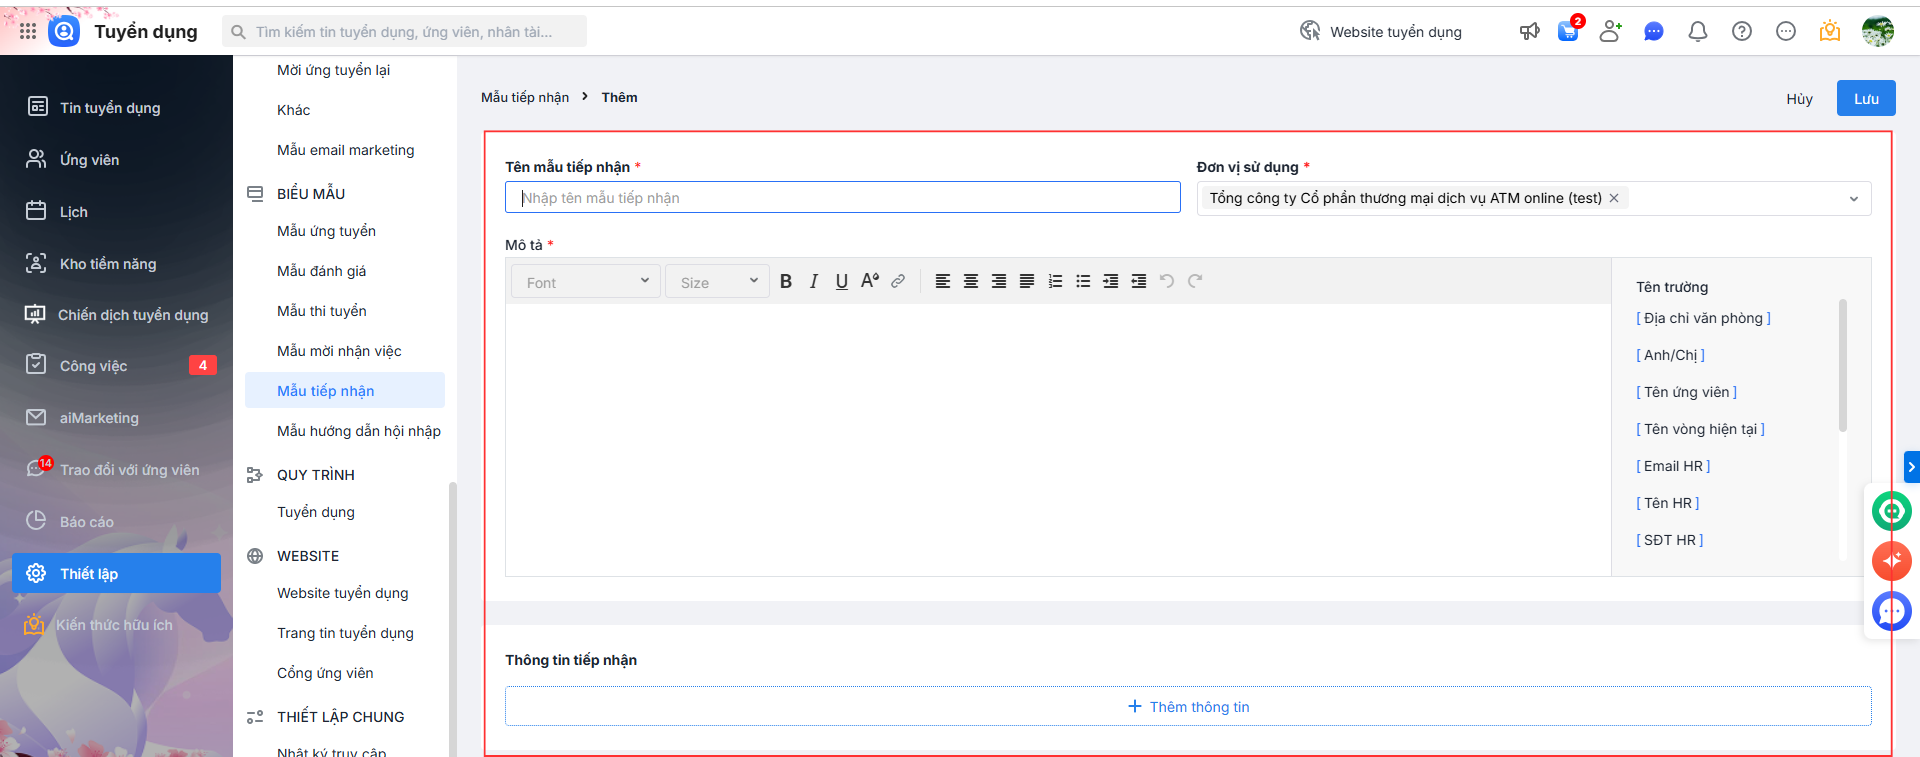Open the user profile avatar

(1878, 32)
